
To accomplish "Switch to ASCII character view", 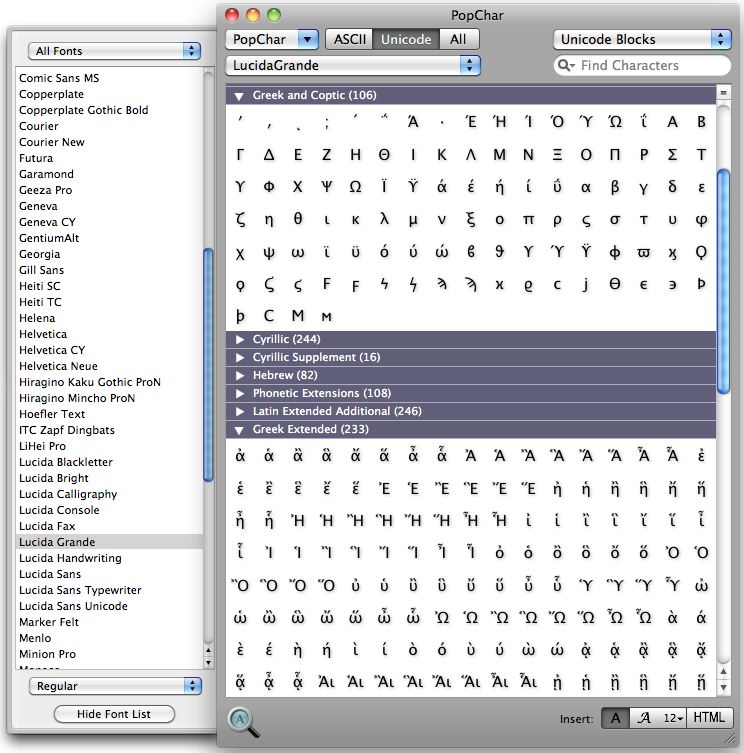I will 349,40.
